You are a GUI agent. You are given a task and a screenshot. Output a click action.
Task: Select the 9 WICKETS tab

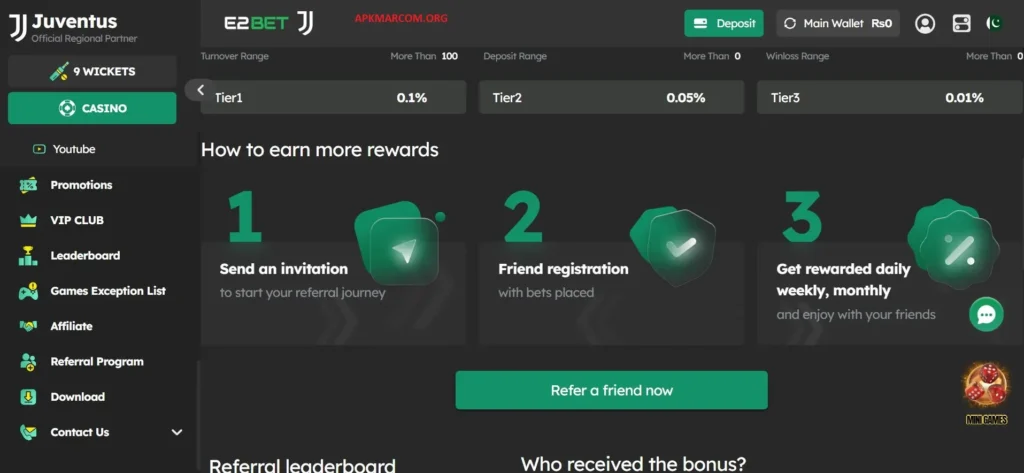[x=92, y=72]
